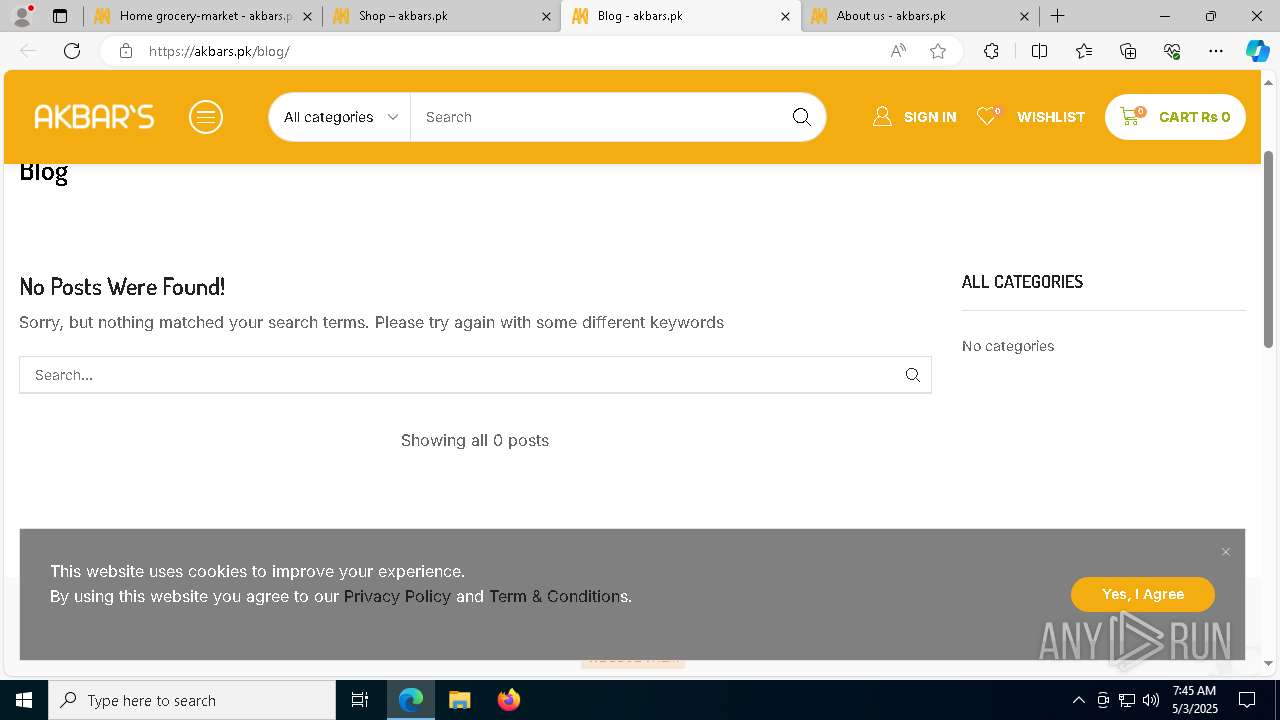Open the Collections panel
This screenshot has height=720, width=1280.
(x=1128, y=51)
